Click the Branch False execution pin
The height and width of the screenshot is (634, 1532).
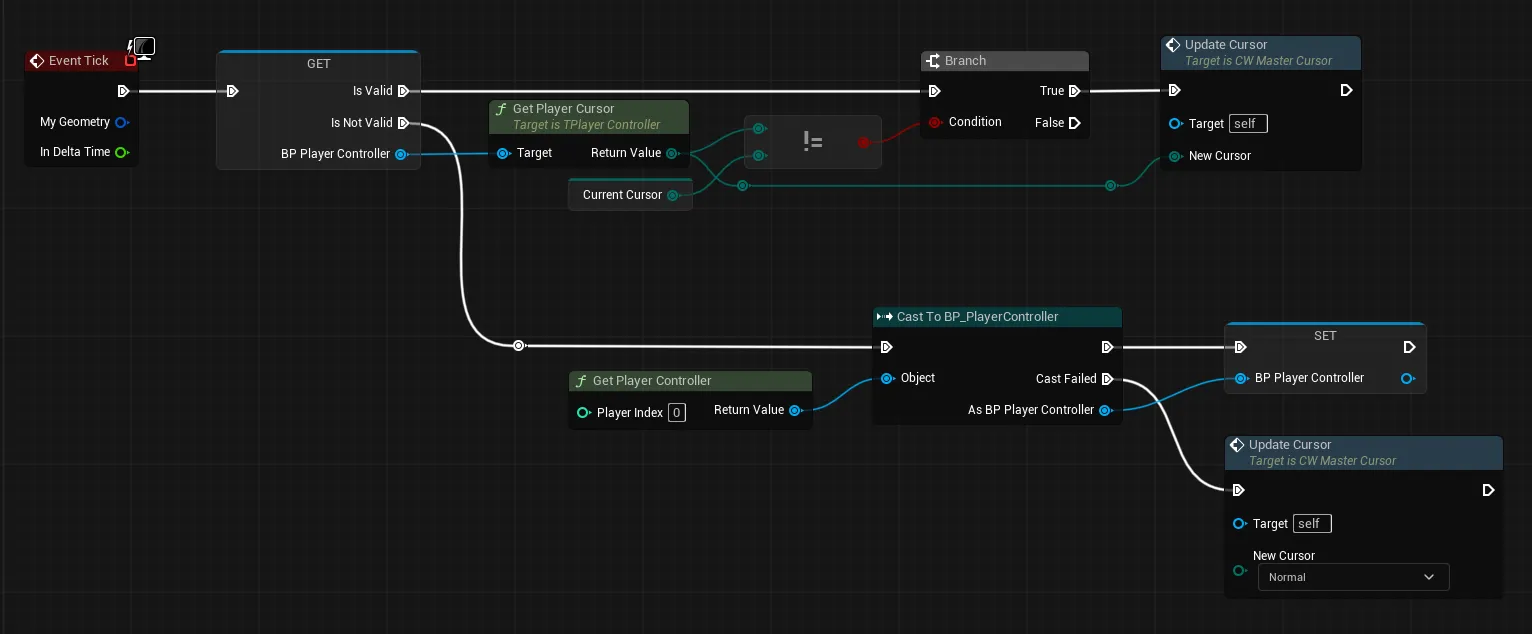(x=1074, y=123)
